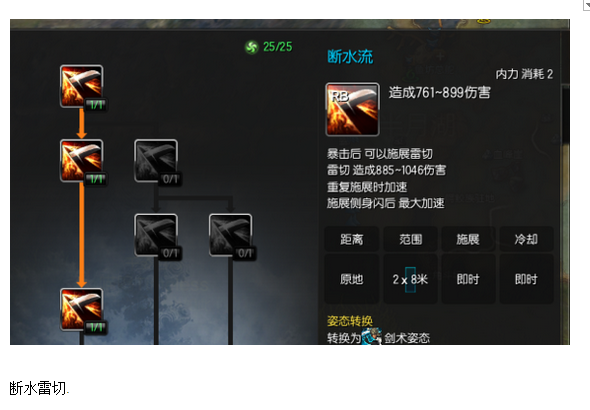
Task: Click the large RB skill icon
Action: click(x=352, y=109)
